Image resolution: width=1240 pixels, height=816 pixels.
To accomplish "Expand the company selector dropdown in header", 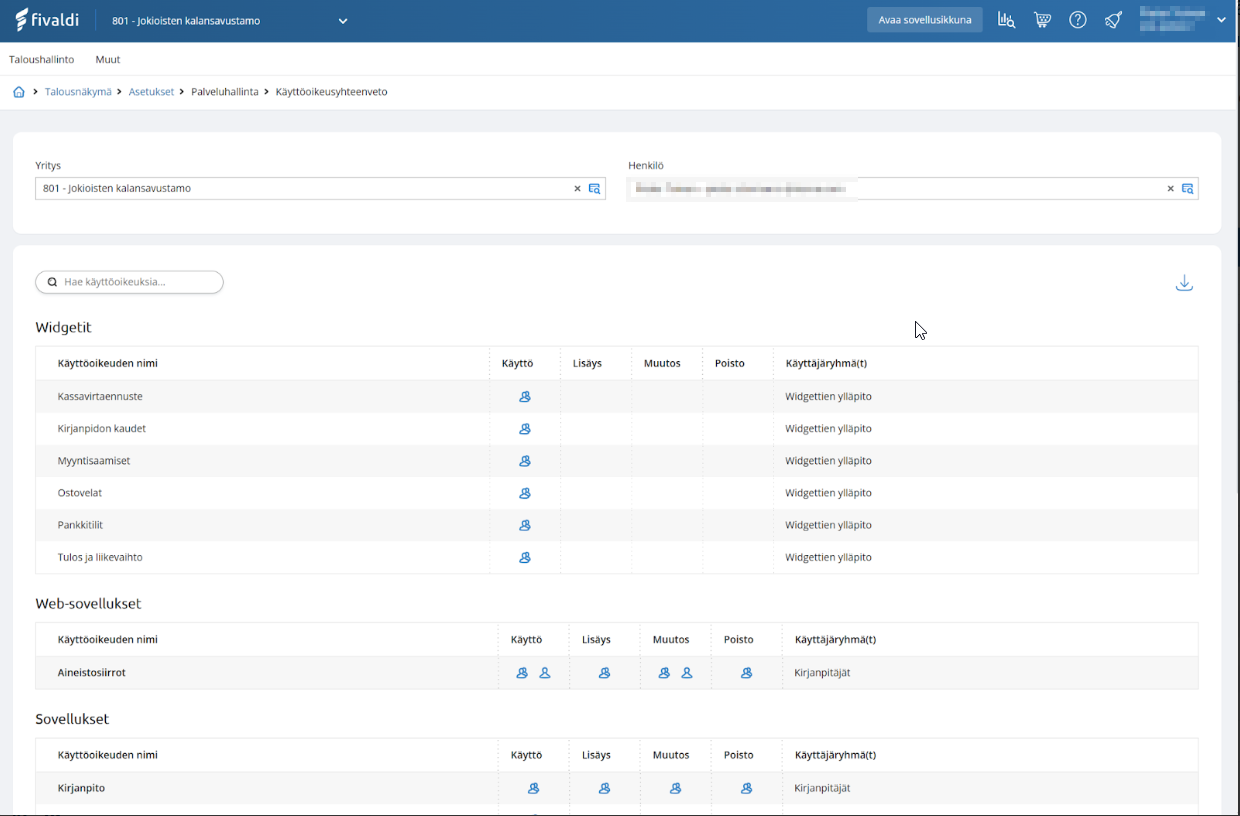I will (343, 21).
